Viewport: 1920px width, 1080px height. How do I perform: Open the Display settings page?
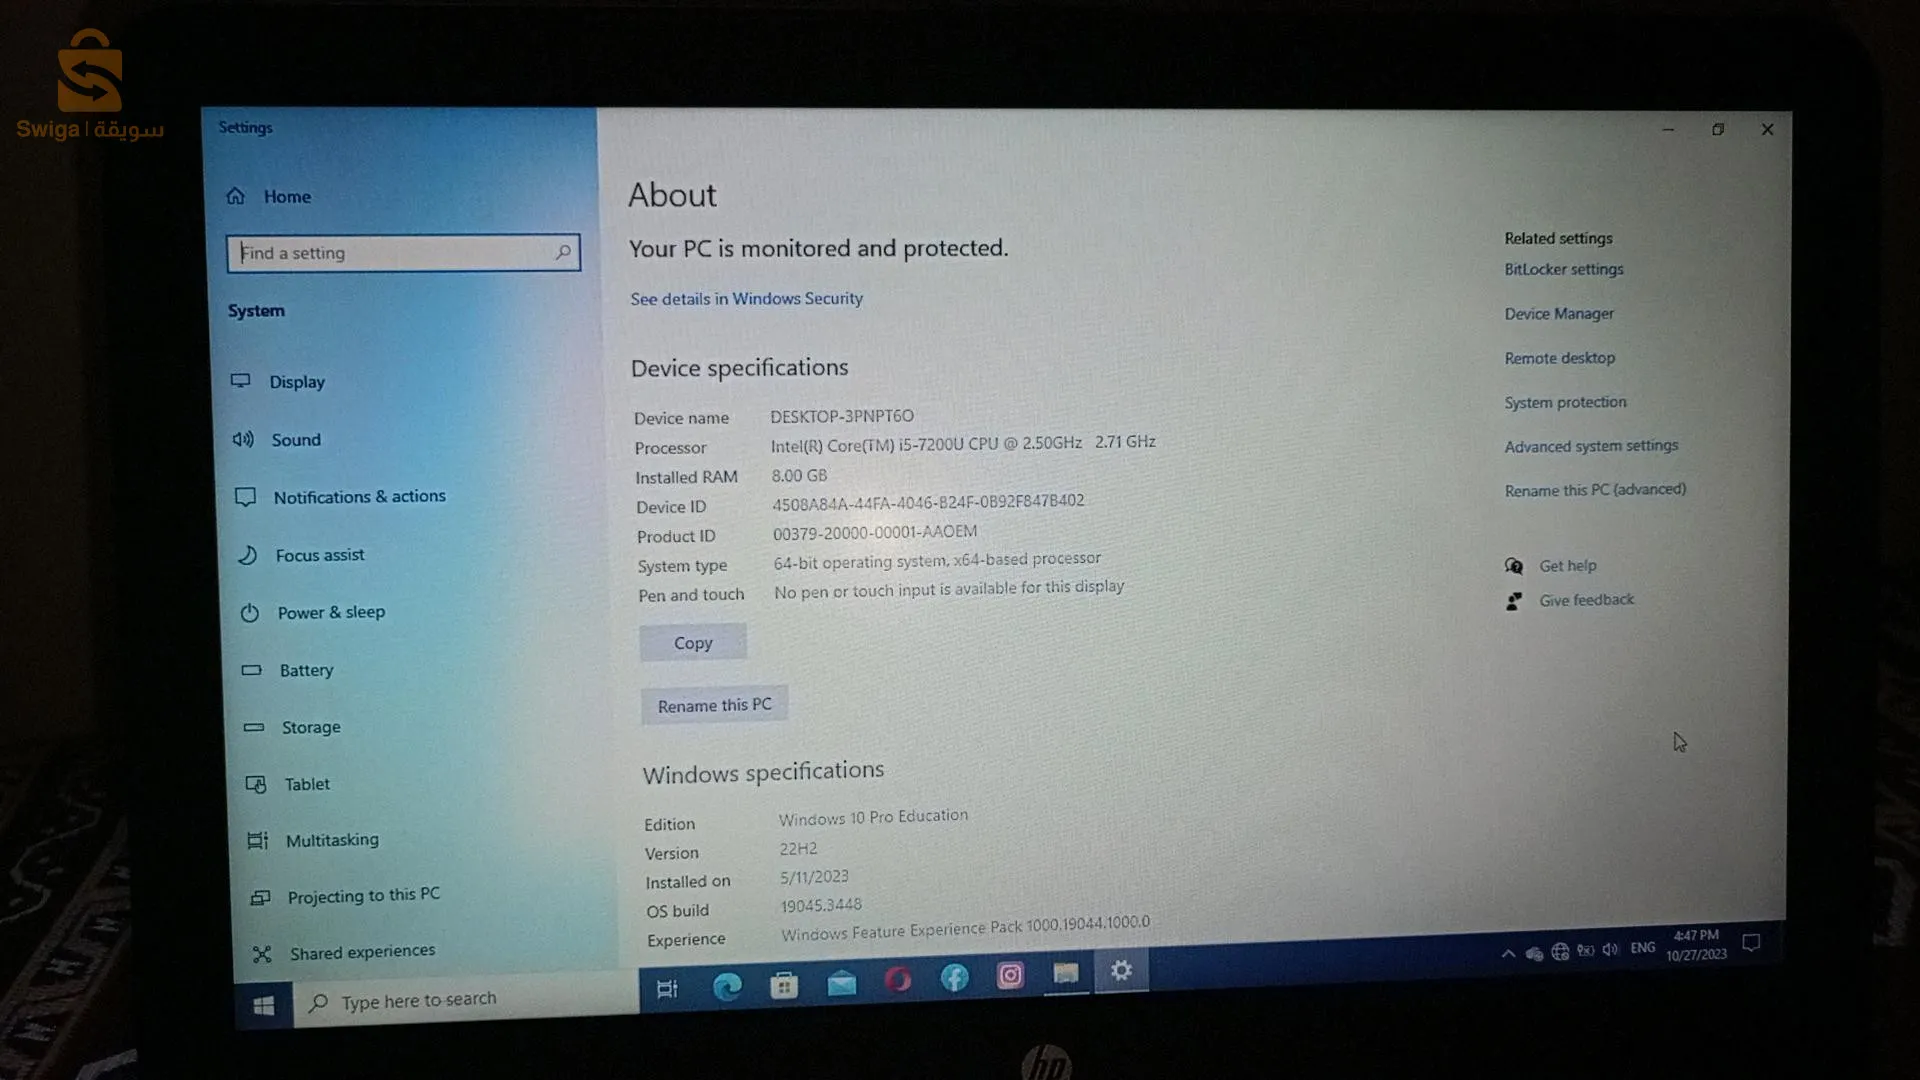pyautogui.click(x=297, y=382)
